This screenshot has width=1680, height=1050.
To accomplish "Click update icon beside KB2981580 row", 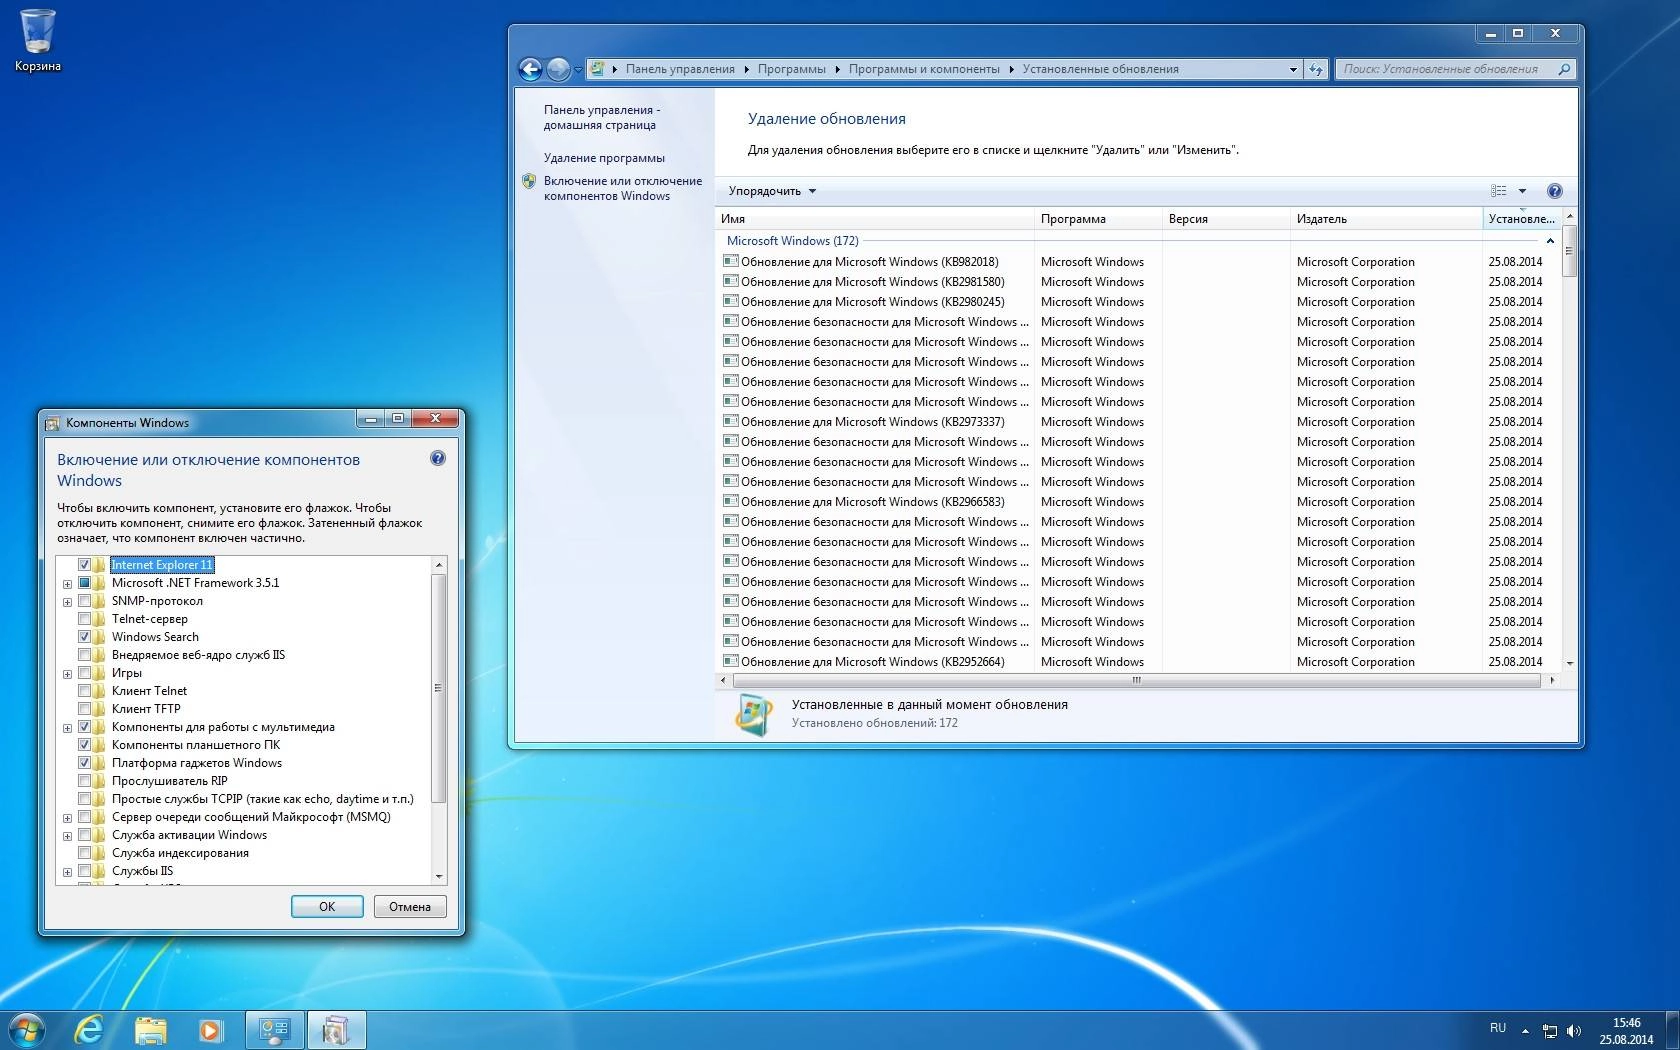I will tap(730, 281).
